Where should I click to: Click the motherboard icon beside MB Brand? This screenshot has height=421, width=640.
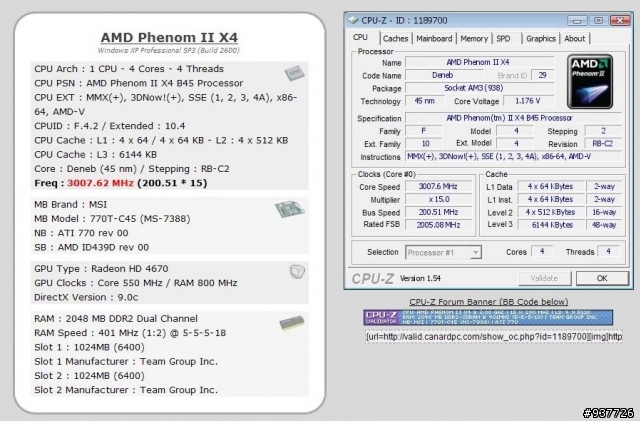pyautogui.click(x=290, y=209)
